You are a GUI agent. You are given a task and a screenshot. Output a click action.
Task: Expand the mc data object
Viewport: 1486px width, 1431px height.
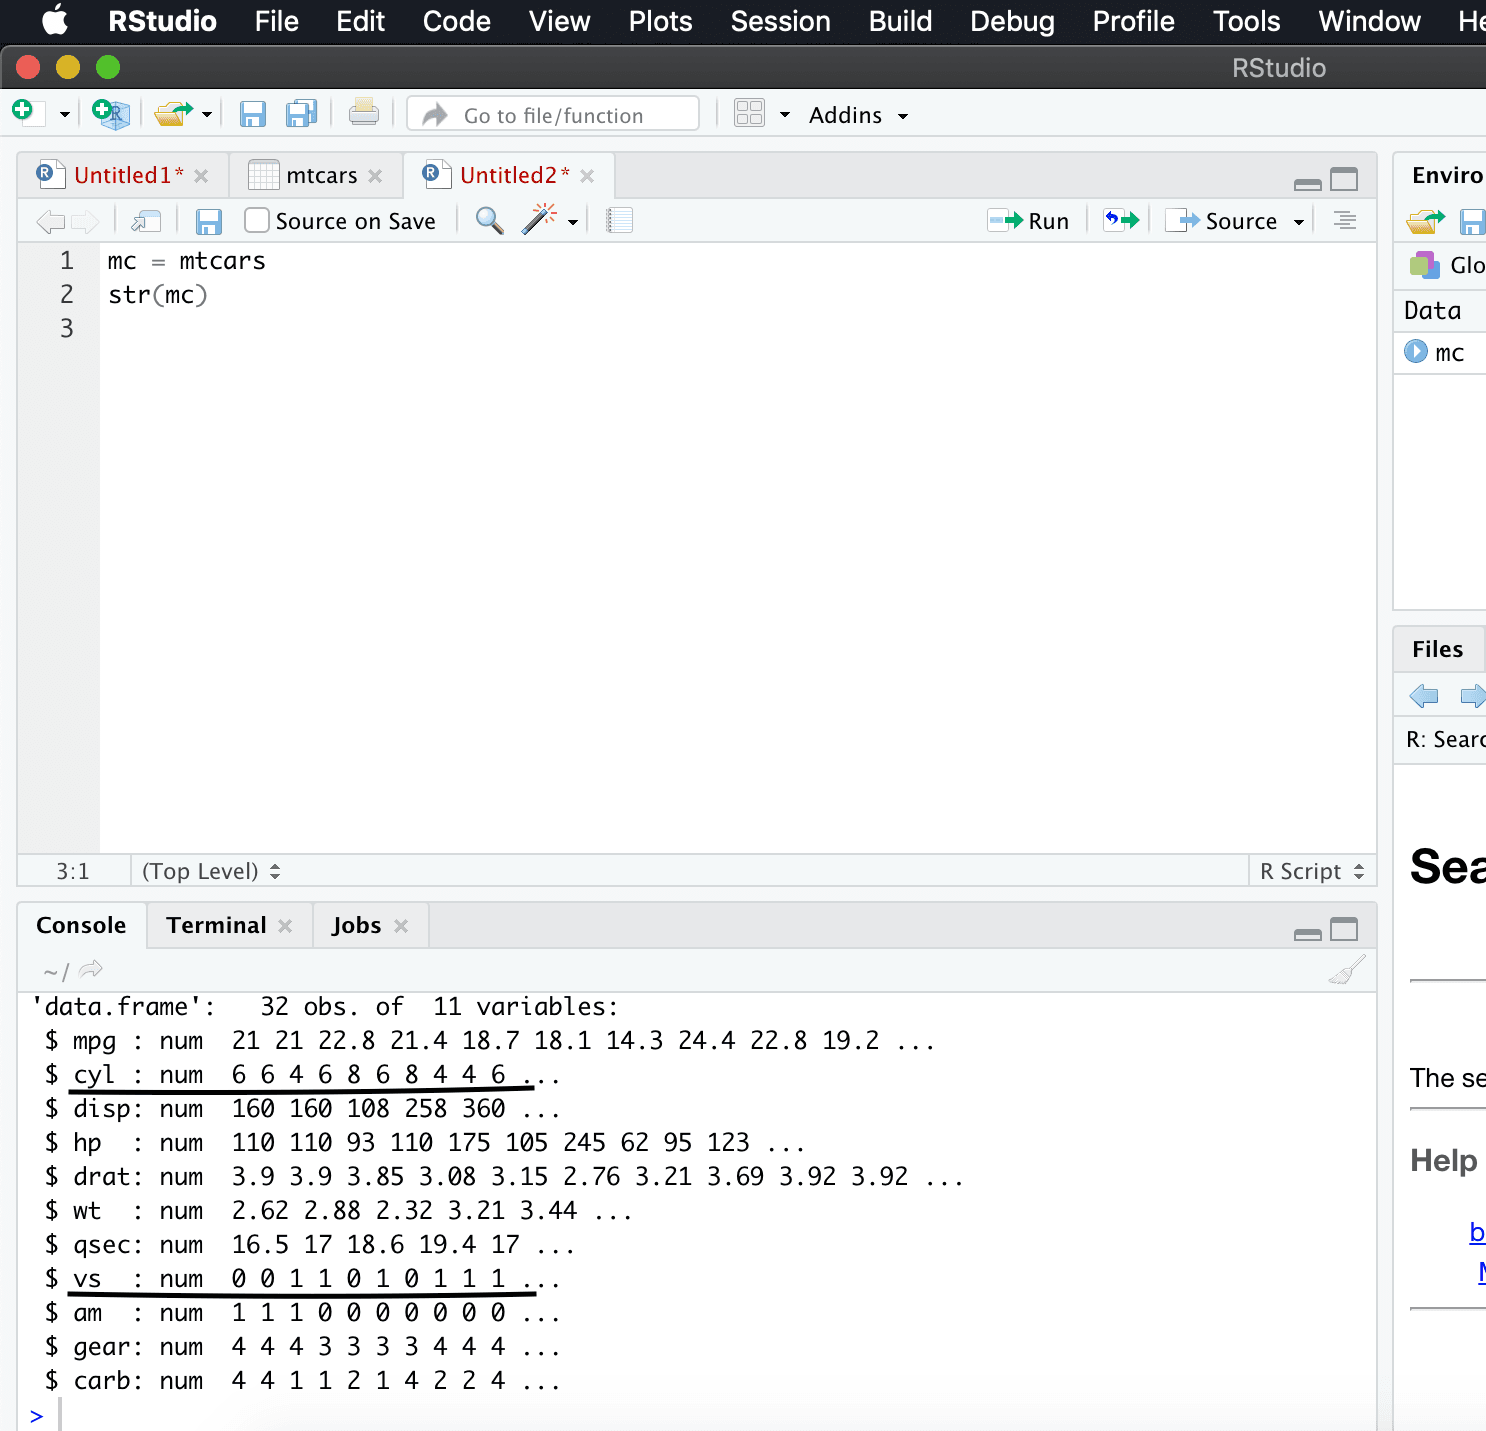pyautogui.click(x=1416, y=351)
